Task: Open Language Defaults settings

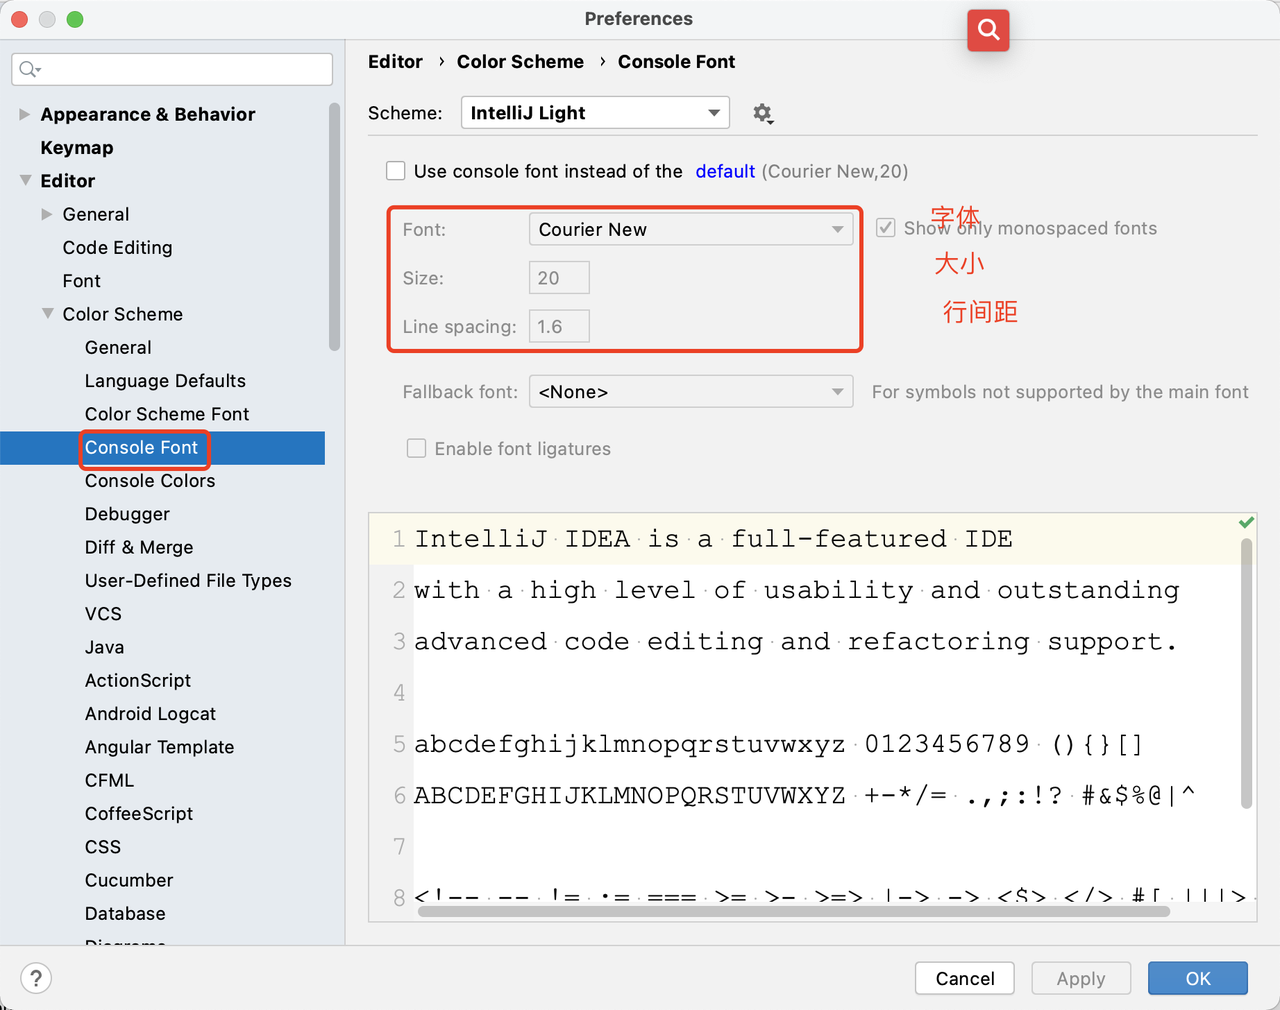Action: [165, 381]
